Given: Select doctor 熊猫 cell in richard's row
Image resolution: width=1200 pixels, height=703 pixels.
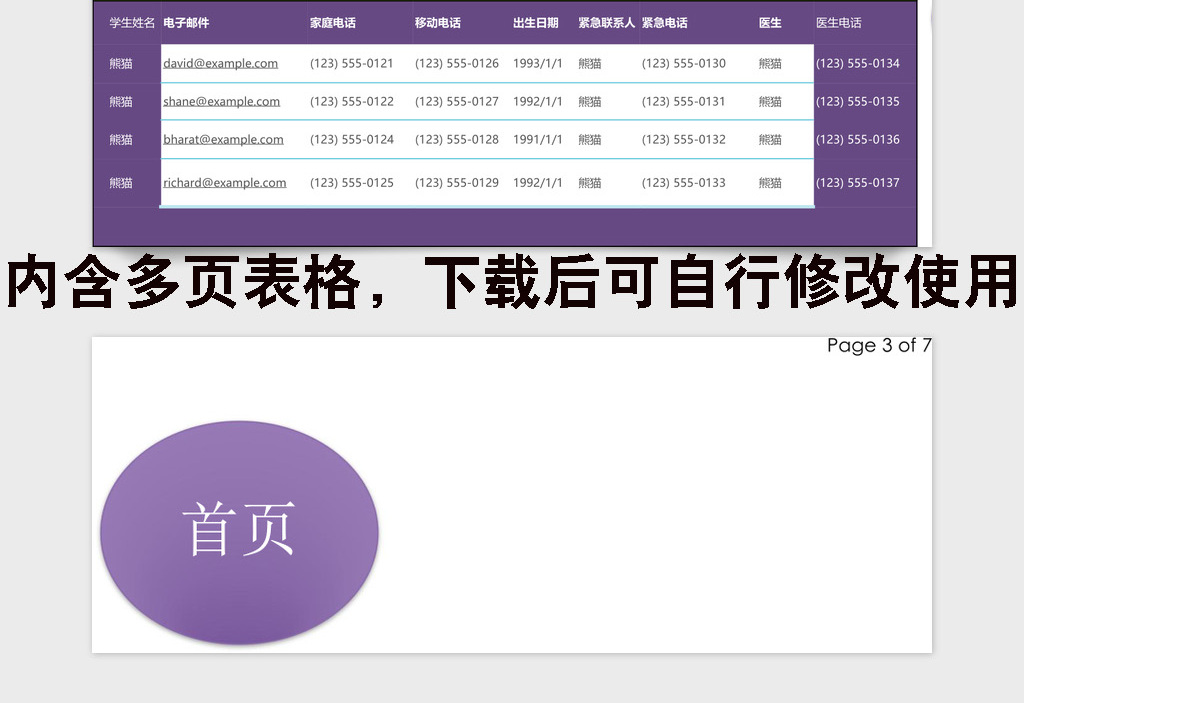Looking at the screenshot, I should tap(770, 182).
